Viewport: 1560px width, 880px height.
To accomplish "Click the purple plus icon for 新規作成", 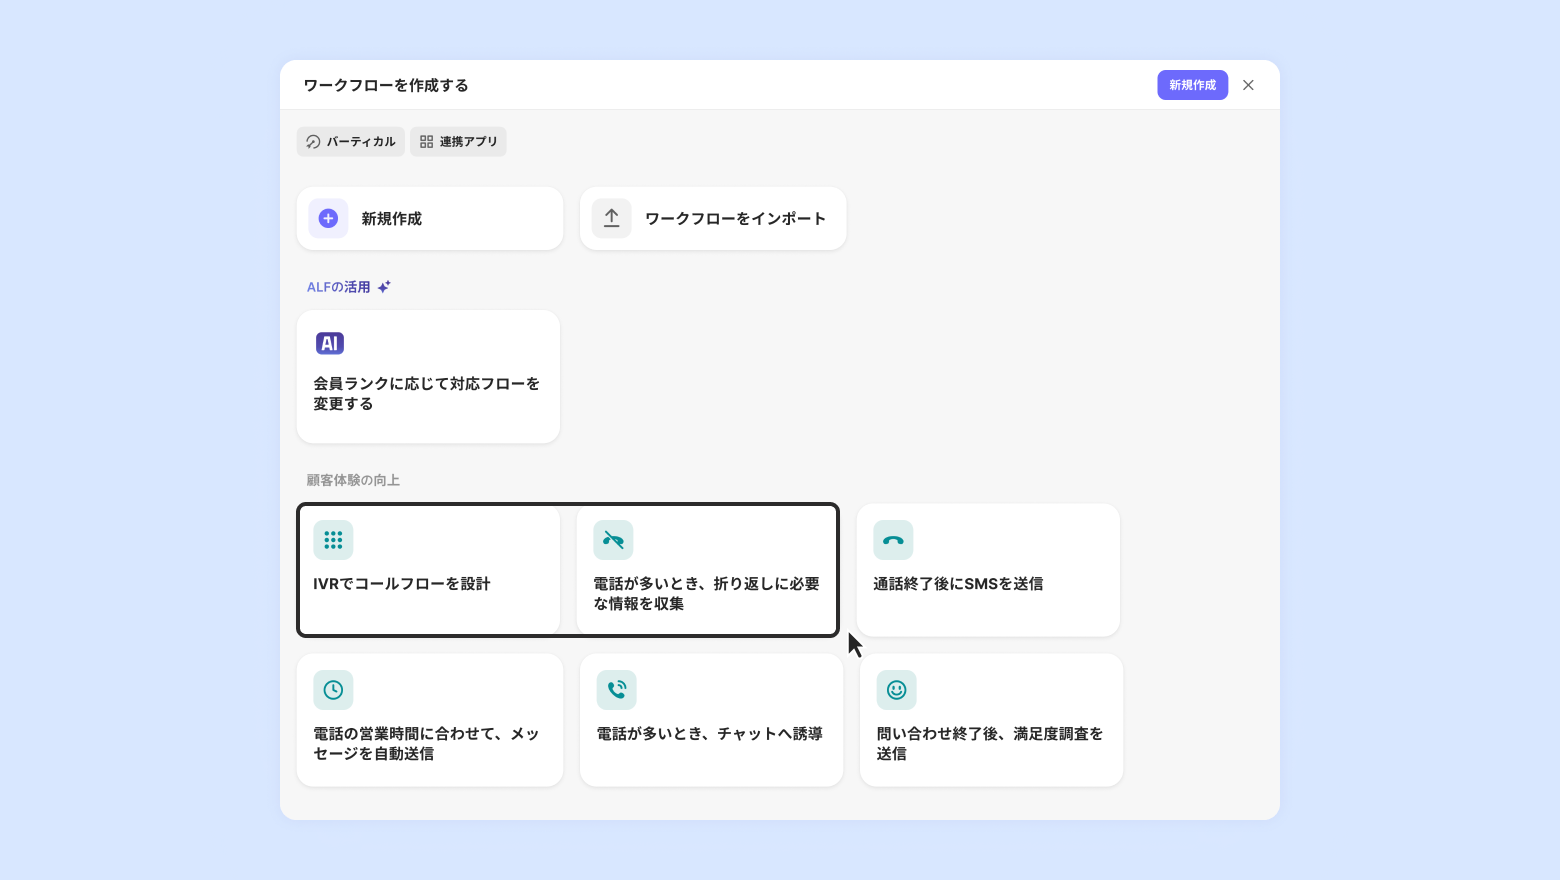I will (x=328, y=218).
